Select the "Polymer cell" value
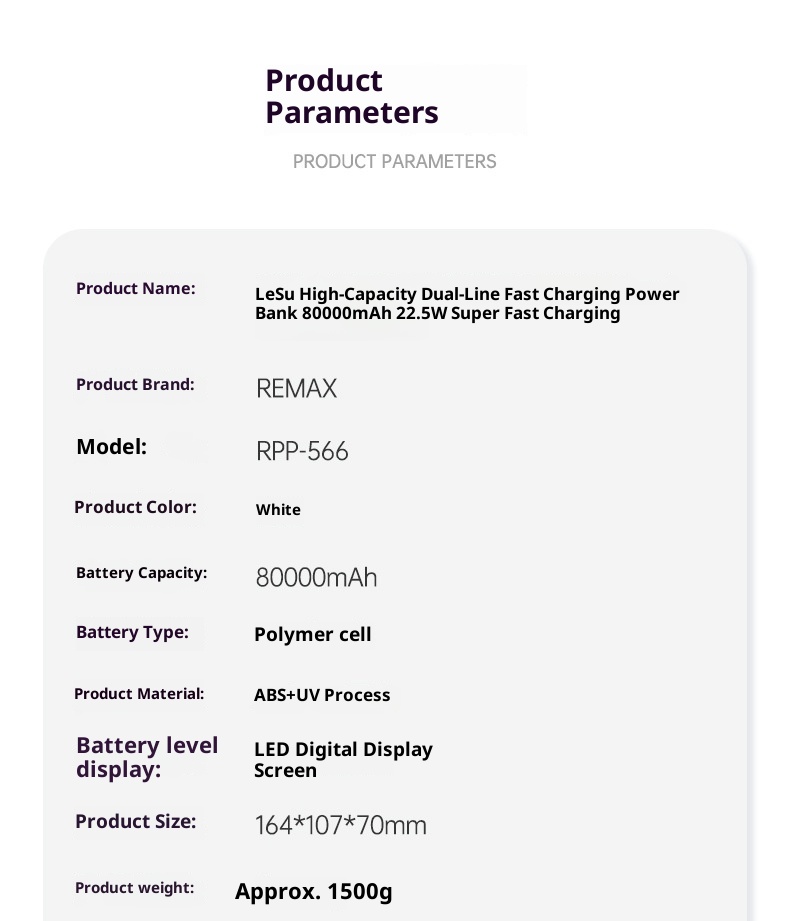The width and height of the screenshot is (790, 921). pos(312,635)
